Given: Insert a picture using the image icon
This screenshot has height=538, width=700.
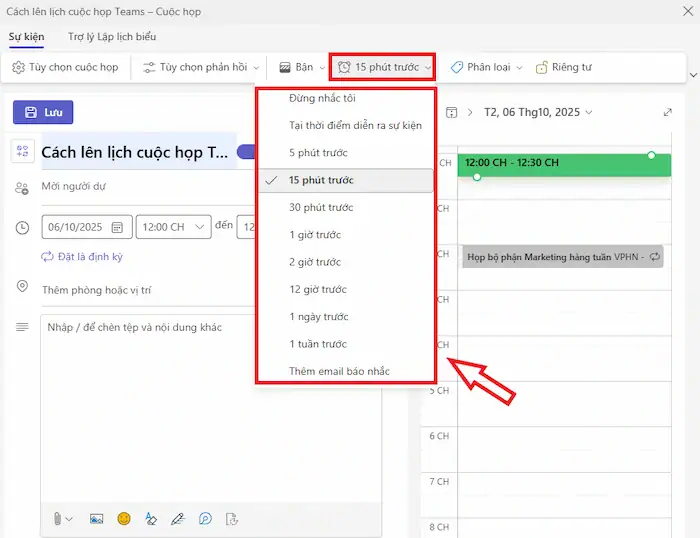Looking at the screenshot, I should pyautogui.click(x=97, y=518).
